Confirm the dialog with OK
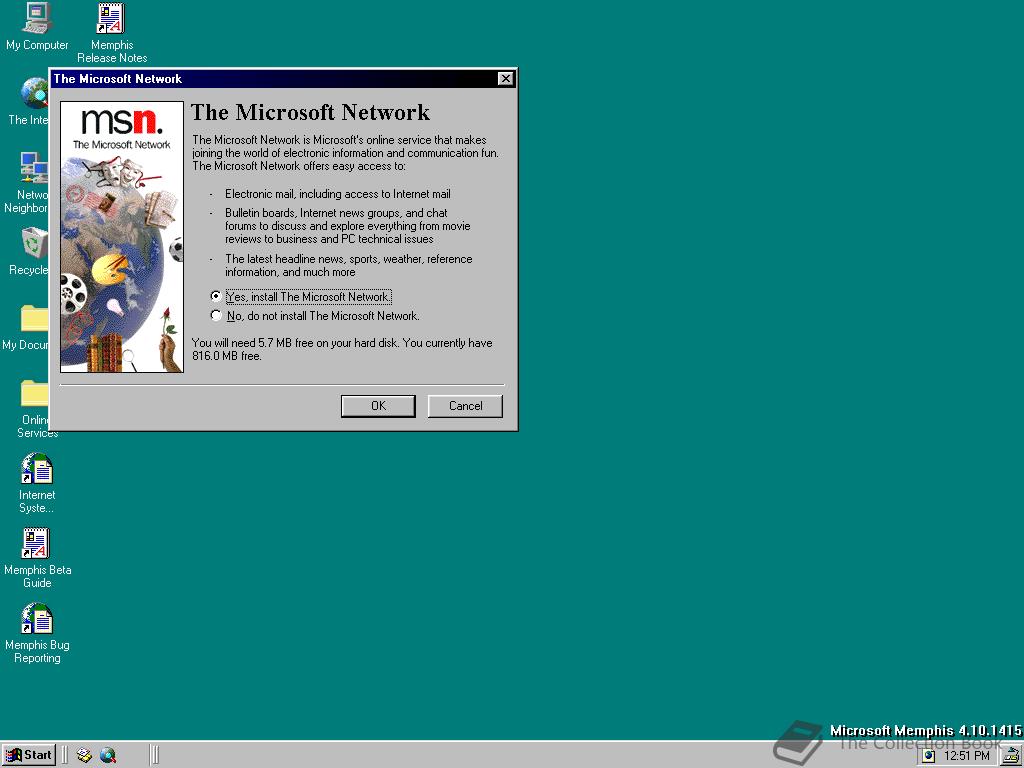The width and height of the screenshot is (1024, 768). pos(378,406)
